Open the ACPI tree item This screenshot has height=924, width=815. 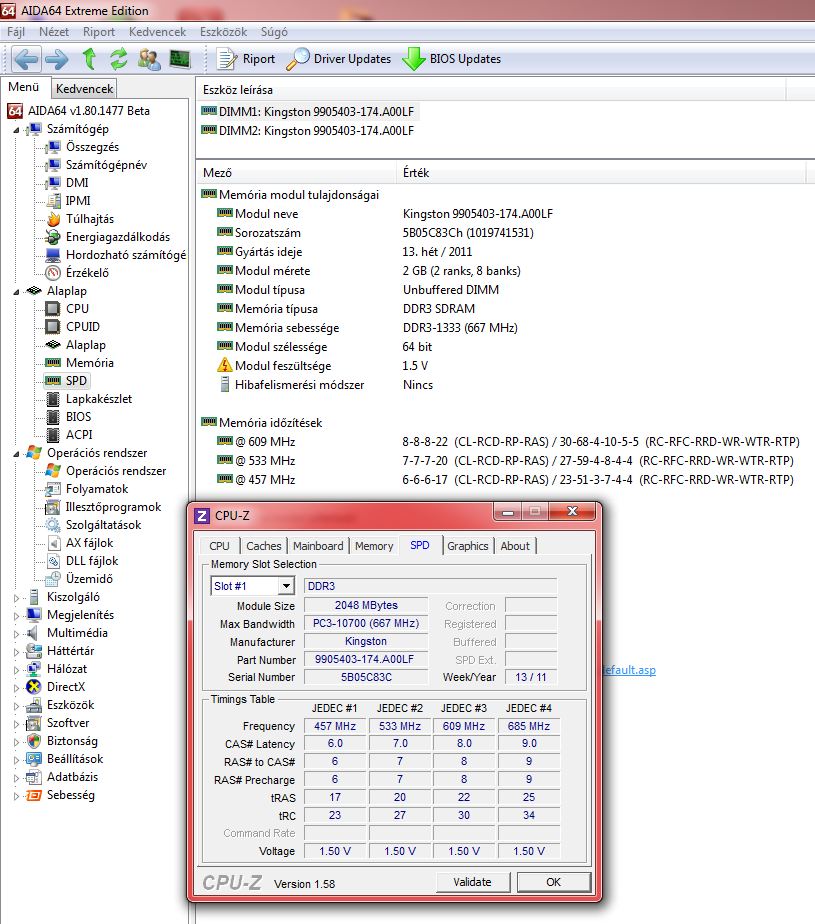[x=79, y=434]
